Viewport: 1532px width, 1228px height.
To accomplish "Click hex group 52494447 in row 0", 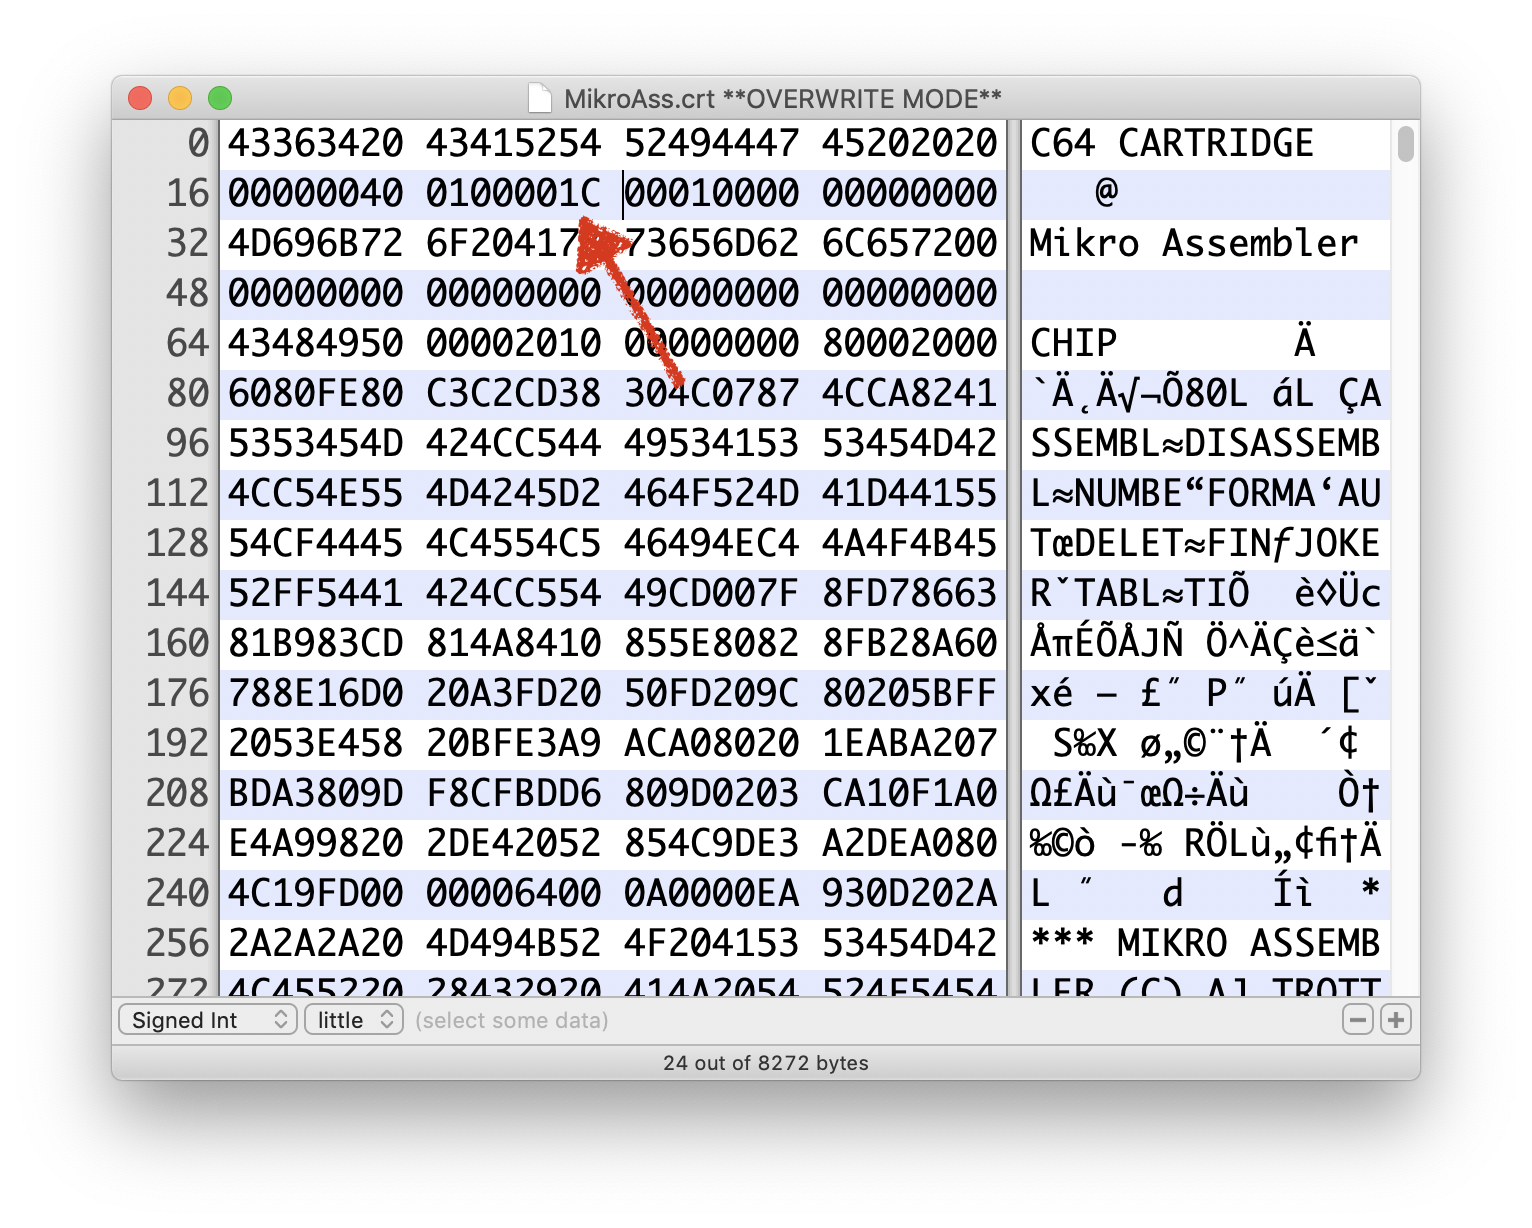I will (712, 143).
